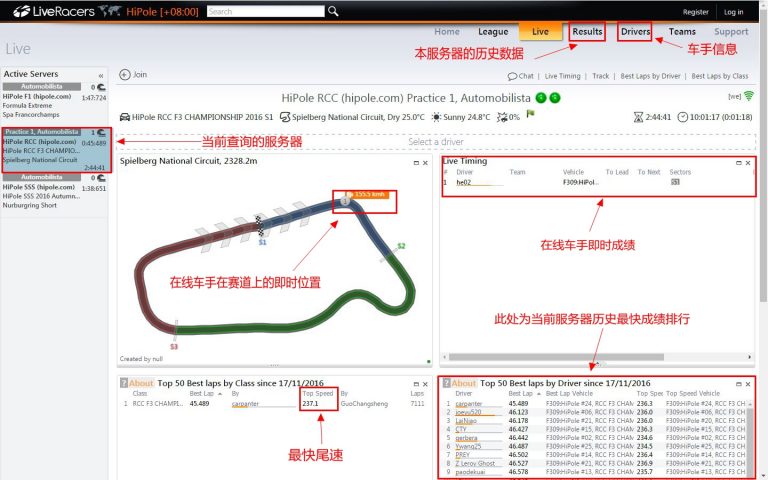
Task: Open the Teams tab
Action: (x=682, y=31)
